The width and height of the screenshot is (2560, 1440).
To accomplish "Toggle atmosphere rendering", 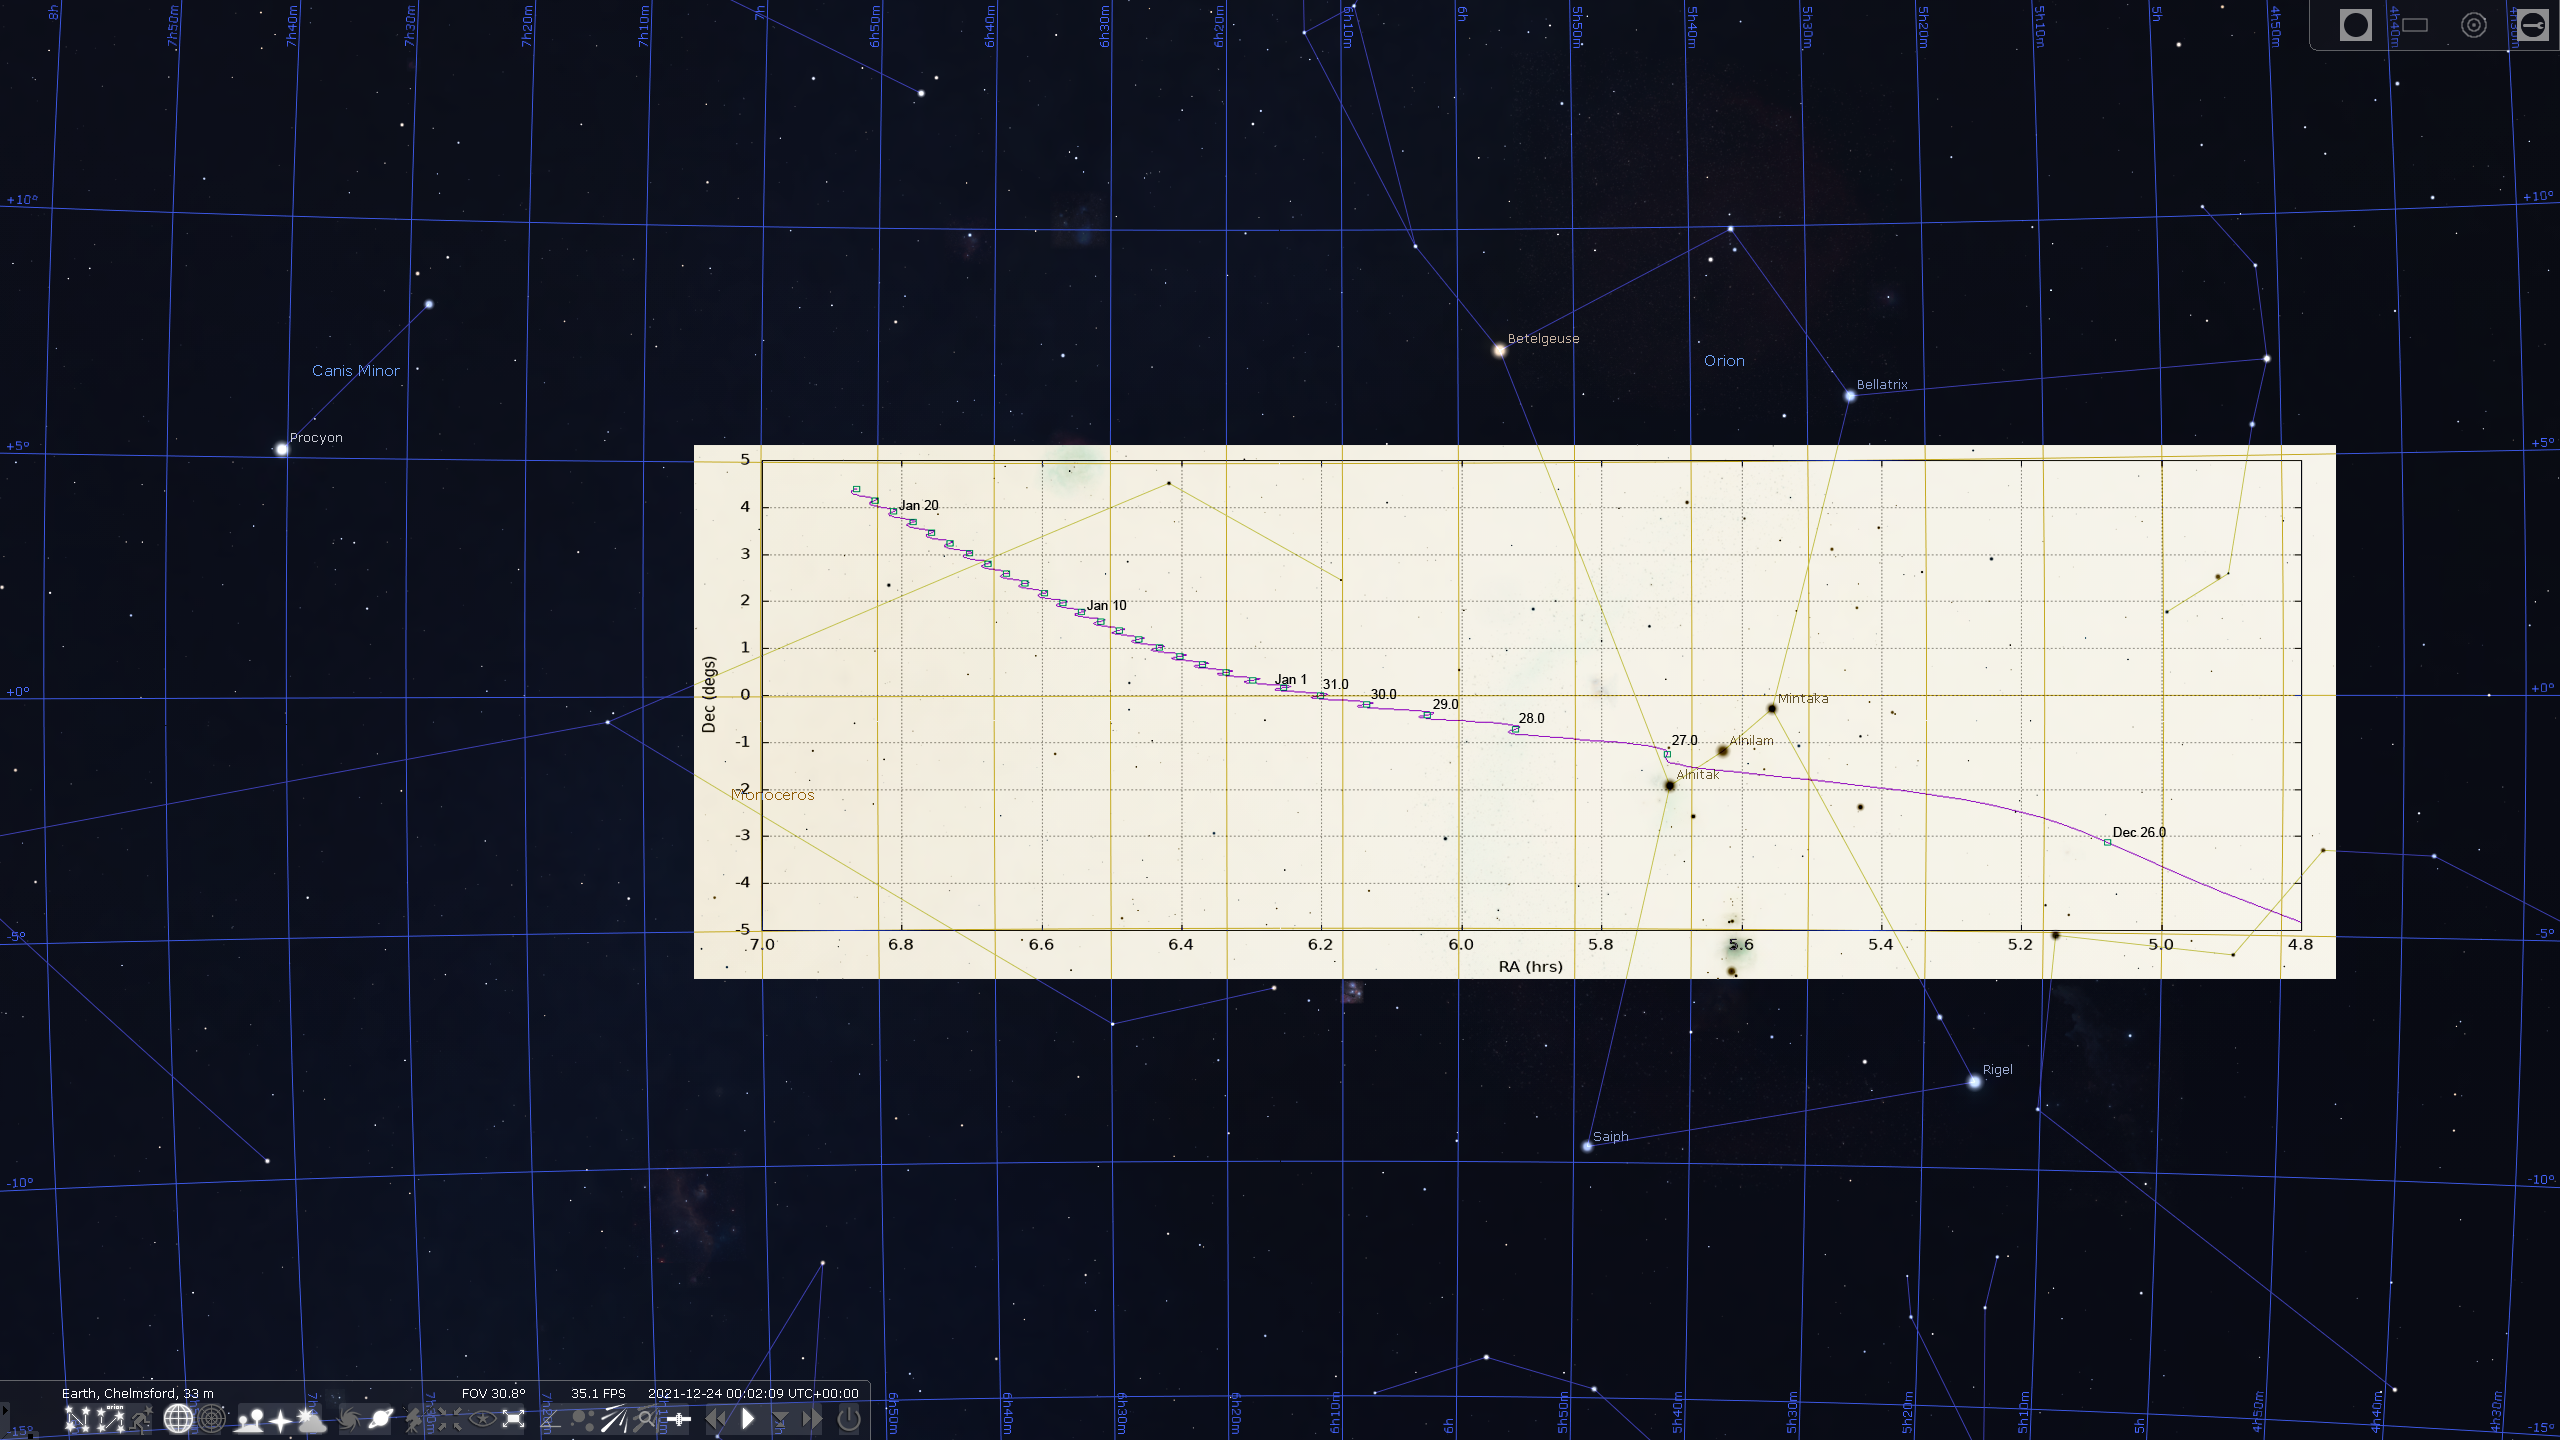I will point(312,1419).
